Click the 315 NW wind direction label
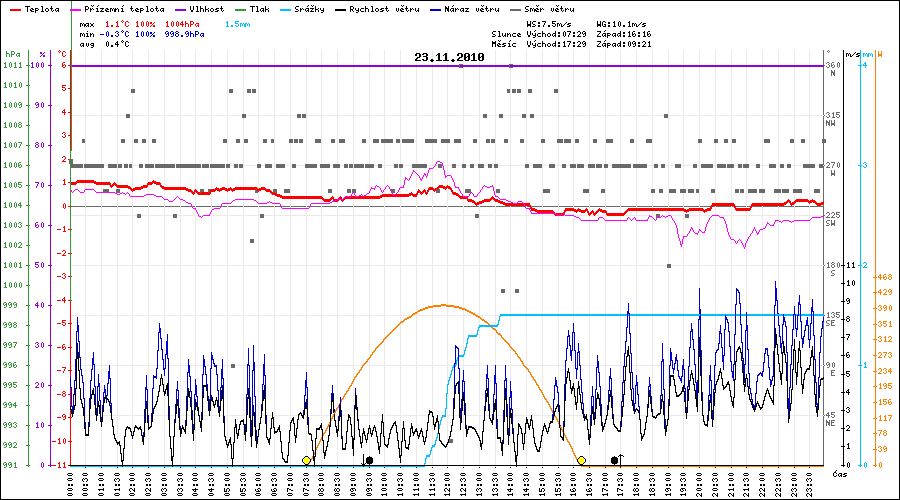 pyautogui.click(x=833, y=119)
